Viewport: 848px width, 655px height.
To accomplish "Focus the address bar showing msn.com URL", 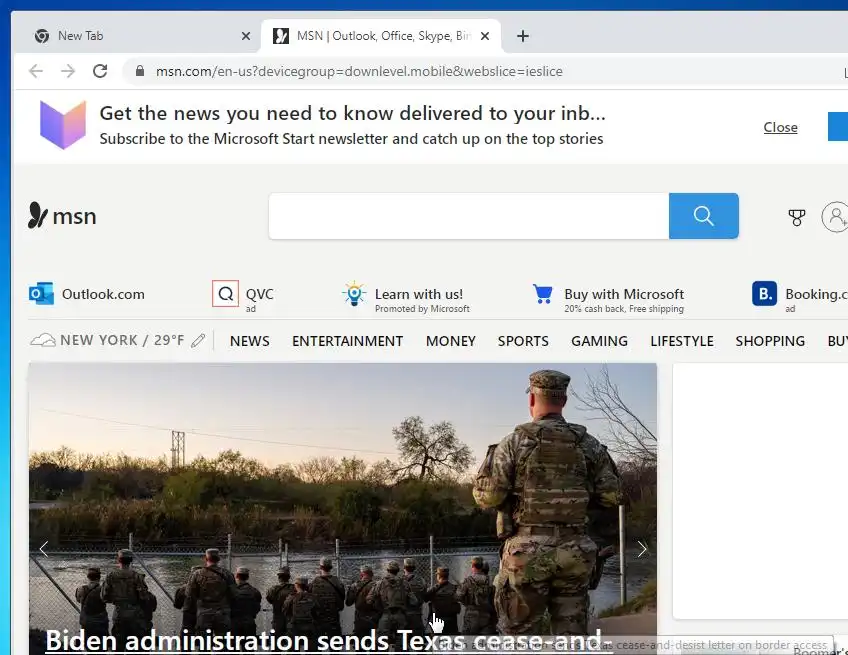I will (x=359, y=71).
